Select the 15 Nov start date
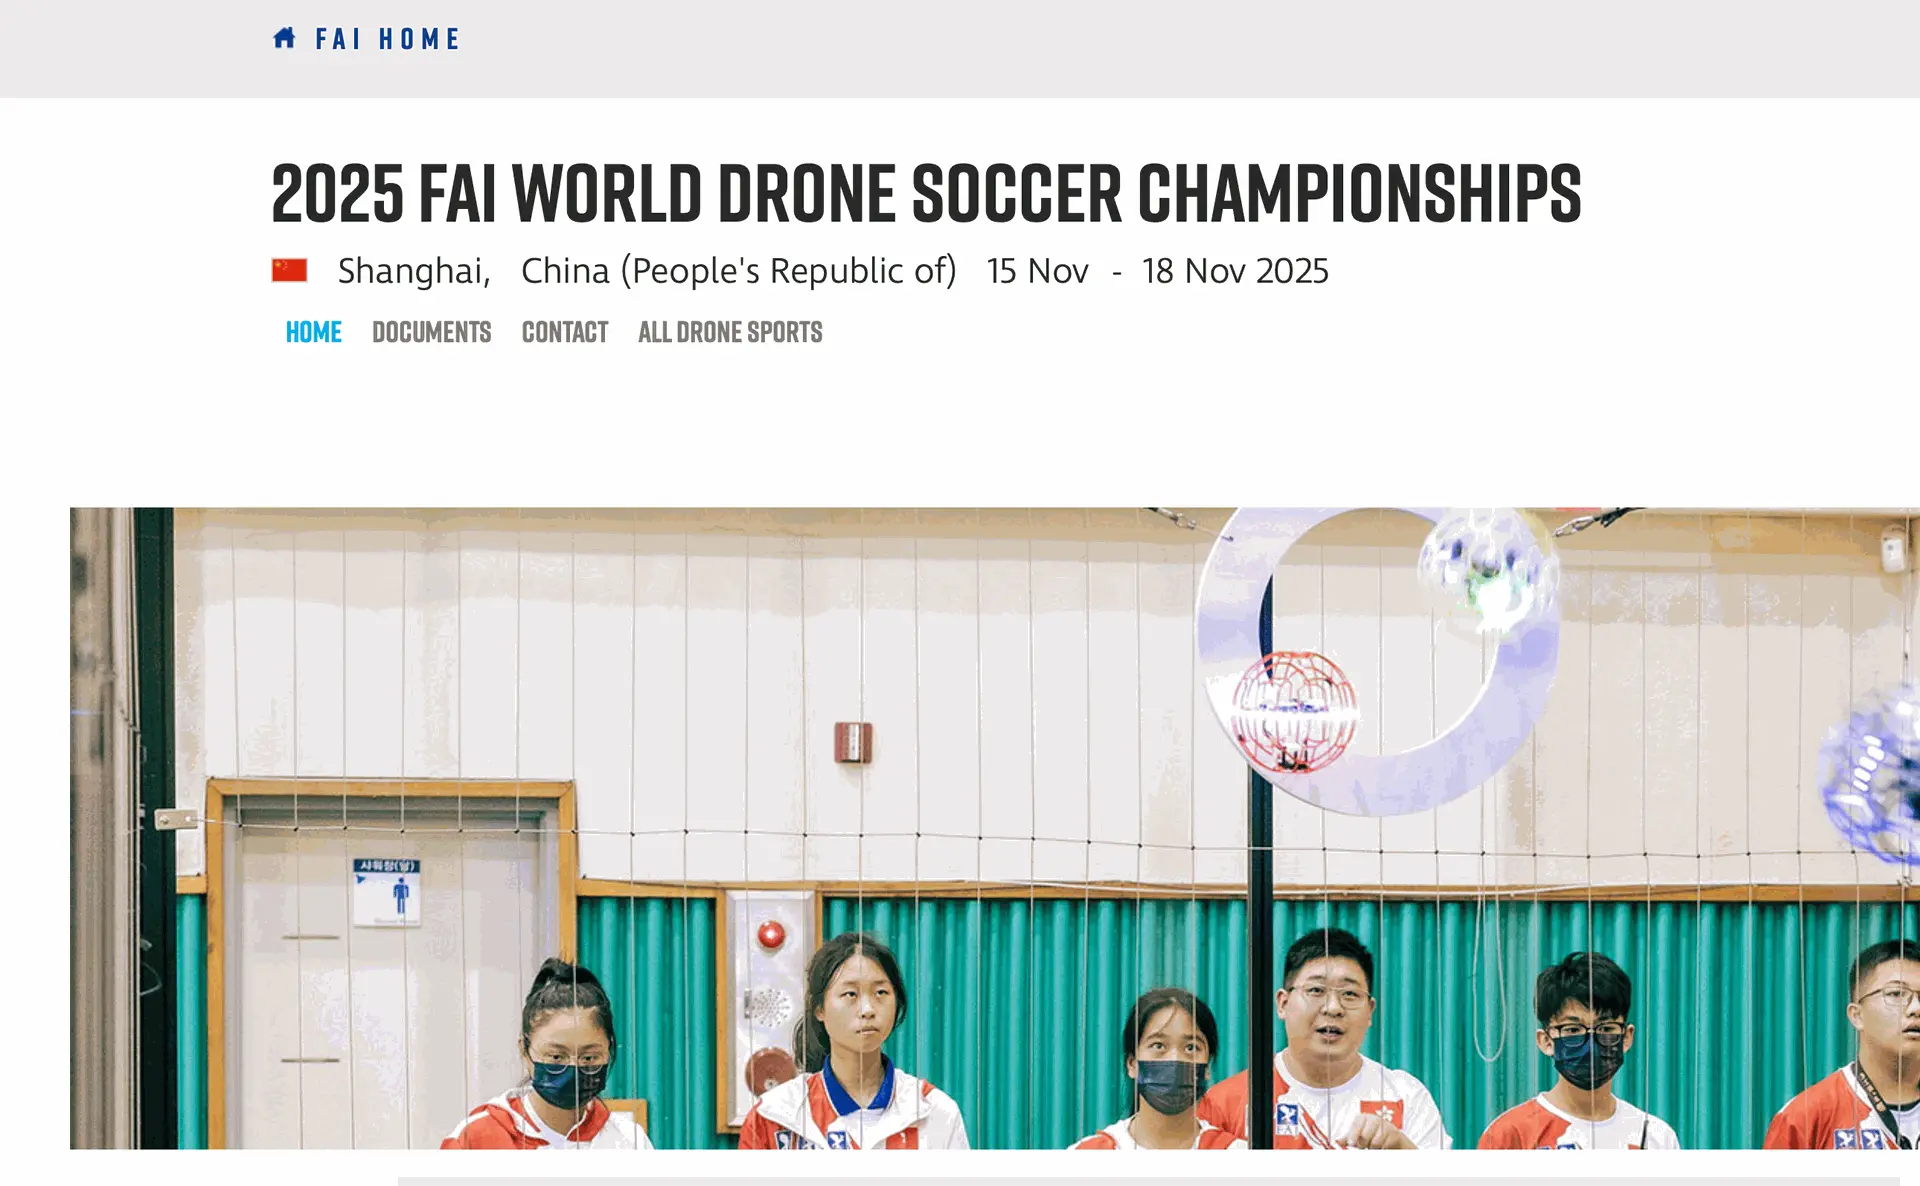 point(1037,271)
